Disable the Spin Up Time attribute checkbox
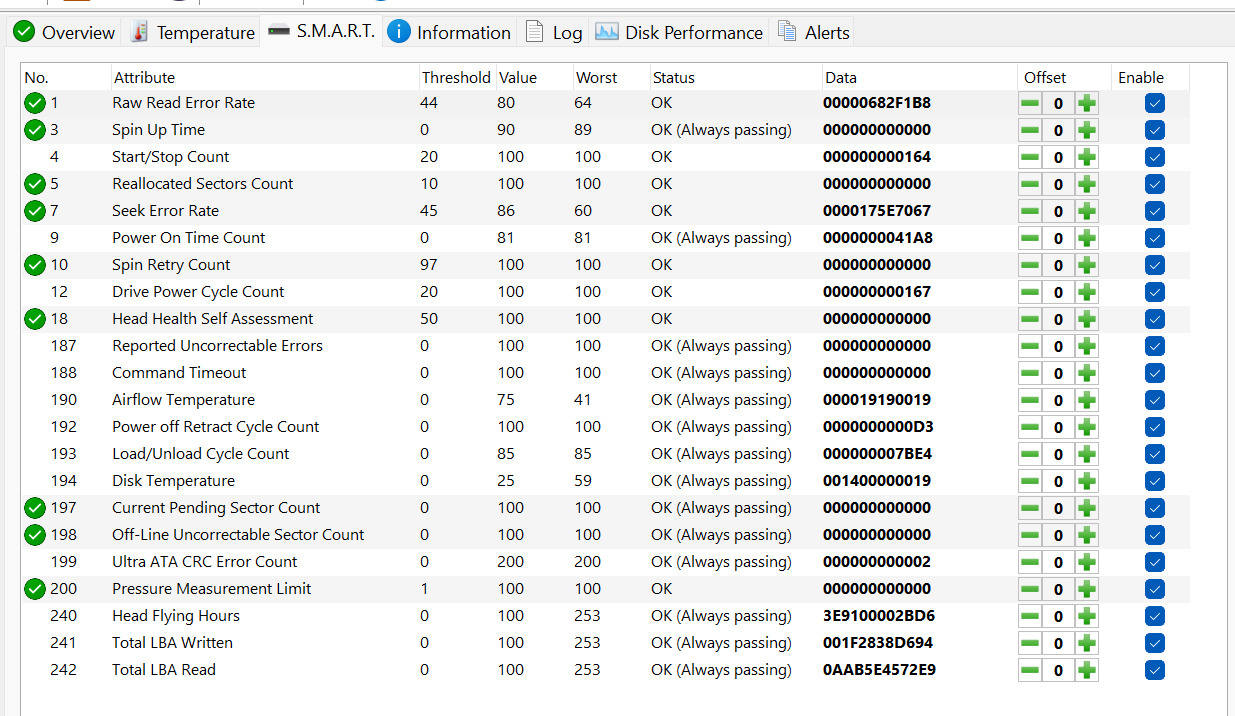 pyautogui.click(x=1155, y=130)
